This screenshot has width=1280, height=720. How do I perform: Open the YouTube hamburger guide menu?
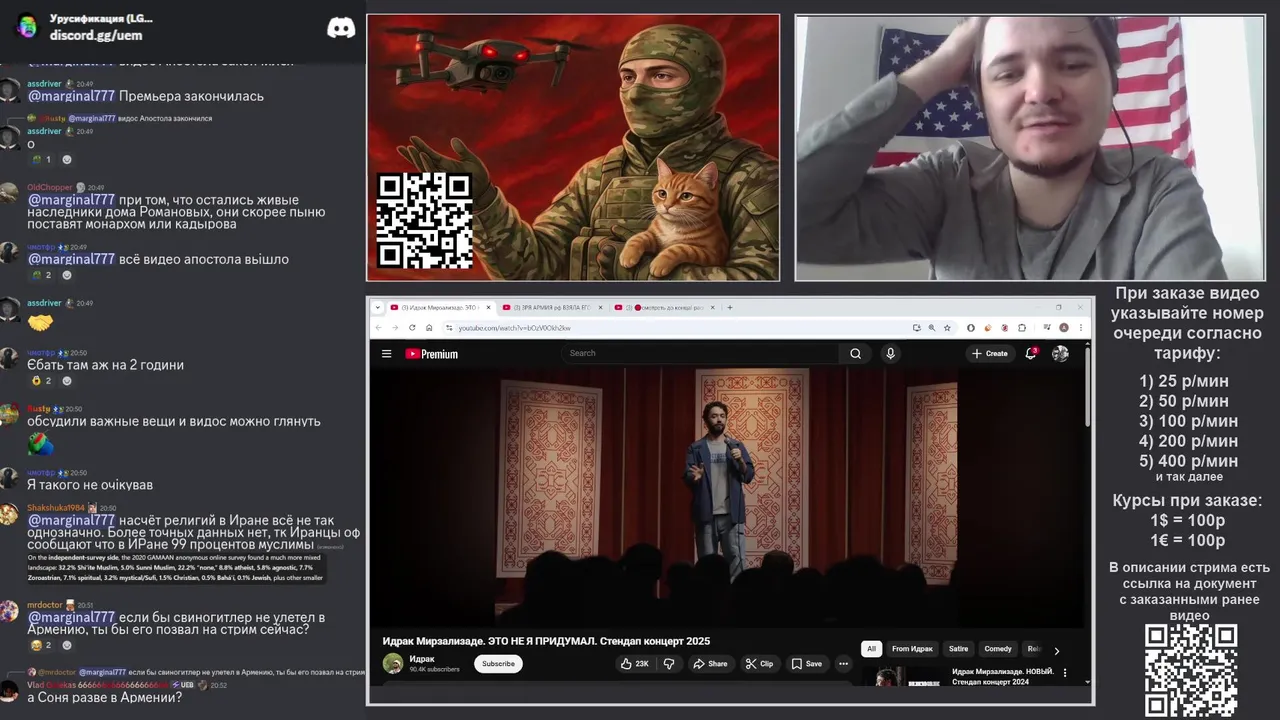pos(387,353)
